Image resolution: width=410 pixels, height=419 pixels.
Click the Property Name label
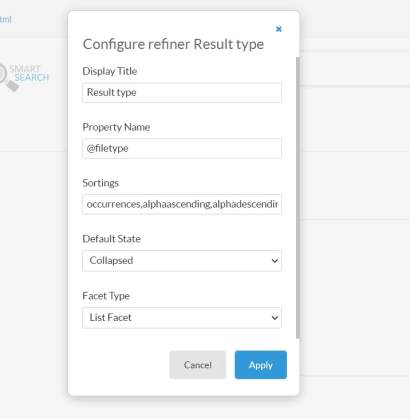click(x=116, y=127)
